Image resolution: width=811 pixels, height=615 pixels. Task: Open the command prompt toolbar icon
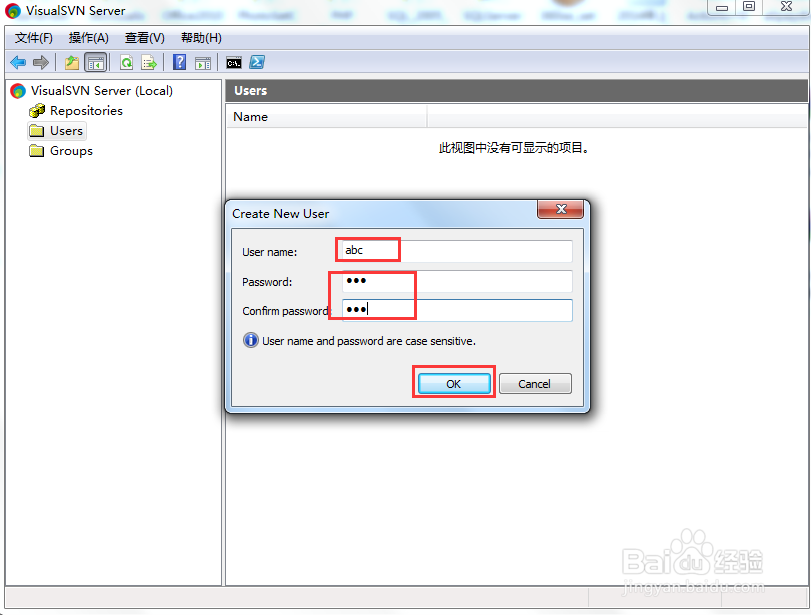(x=234, y=63)
